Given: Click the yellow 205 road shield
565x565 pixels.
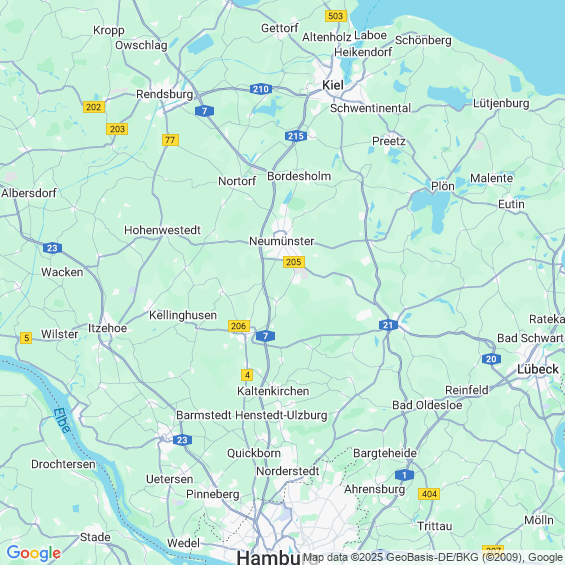Looking at the screenshot, I should pos(294,262).
